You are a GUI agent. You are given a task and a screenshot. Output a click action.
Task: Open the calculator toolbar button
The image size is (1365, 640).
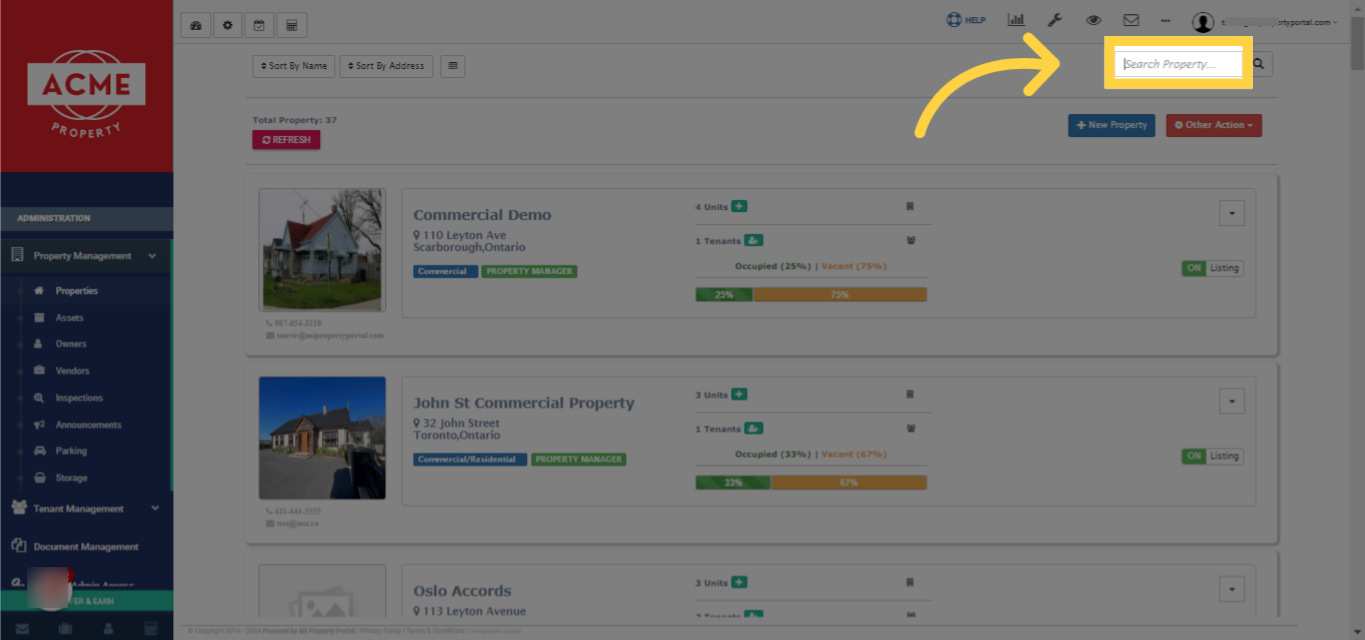[x=291, y=25]
